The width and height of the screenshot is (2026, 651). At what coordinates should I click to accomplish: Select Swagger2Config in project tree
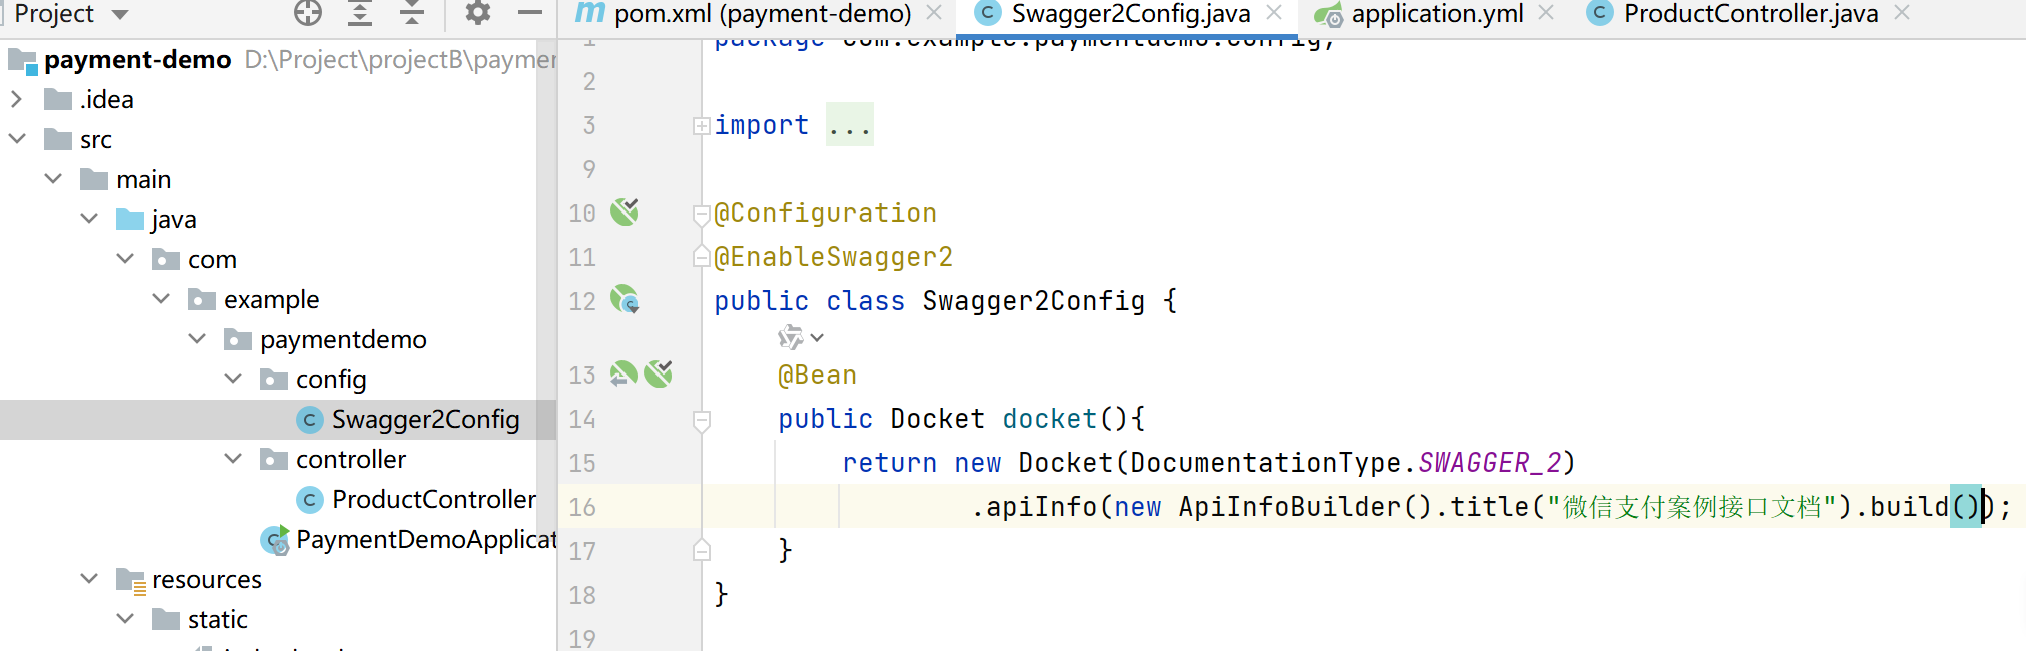click(x=278, y=420)
